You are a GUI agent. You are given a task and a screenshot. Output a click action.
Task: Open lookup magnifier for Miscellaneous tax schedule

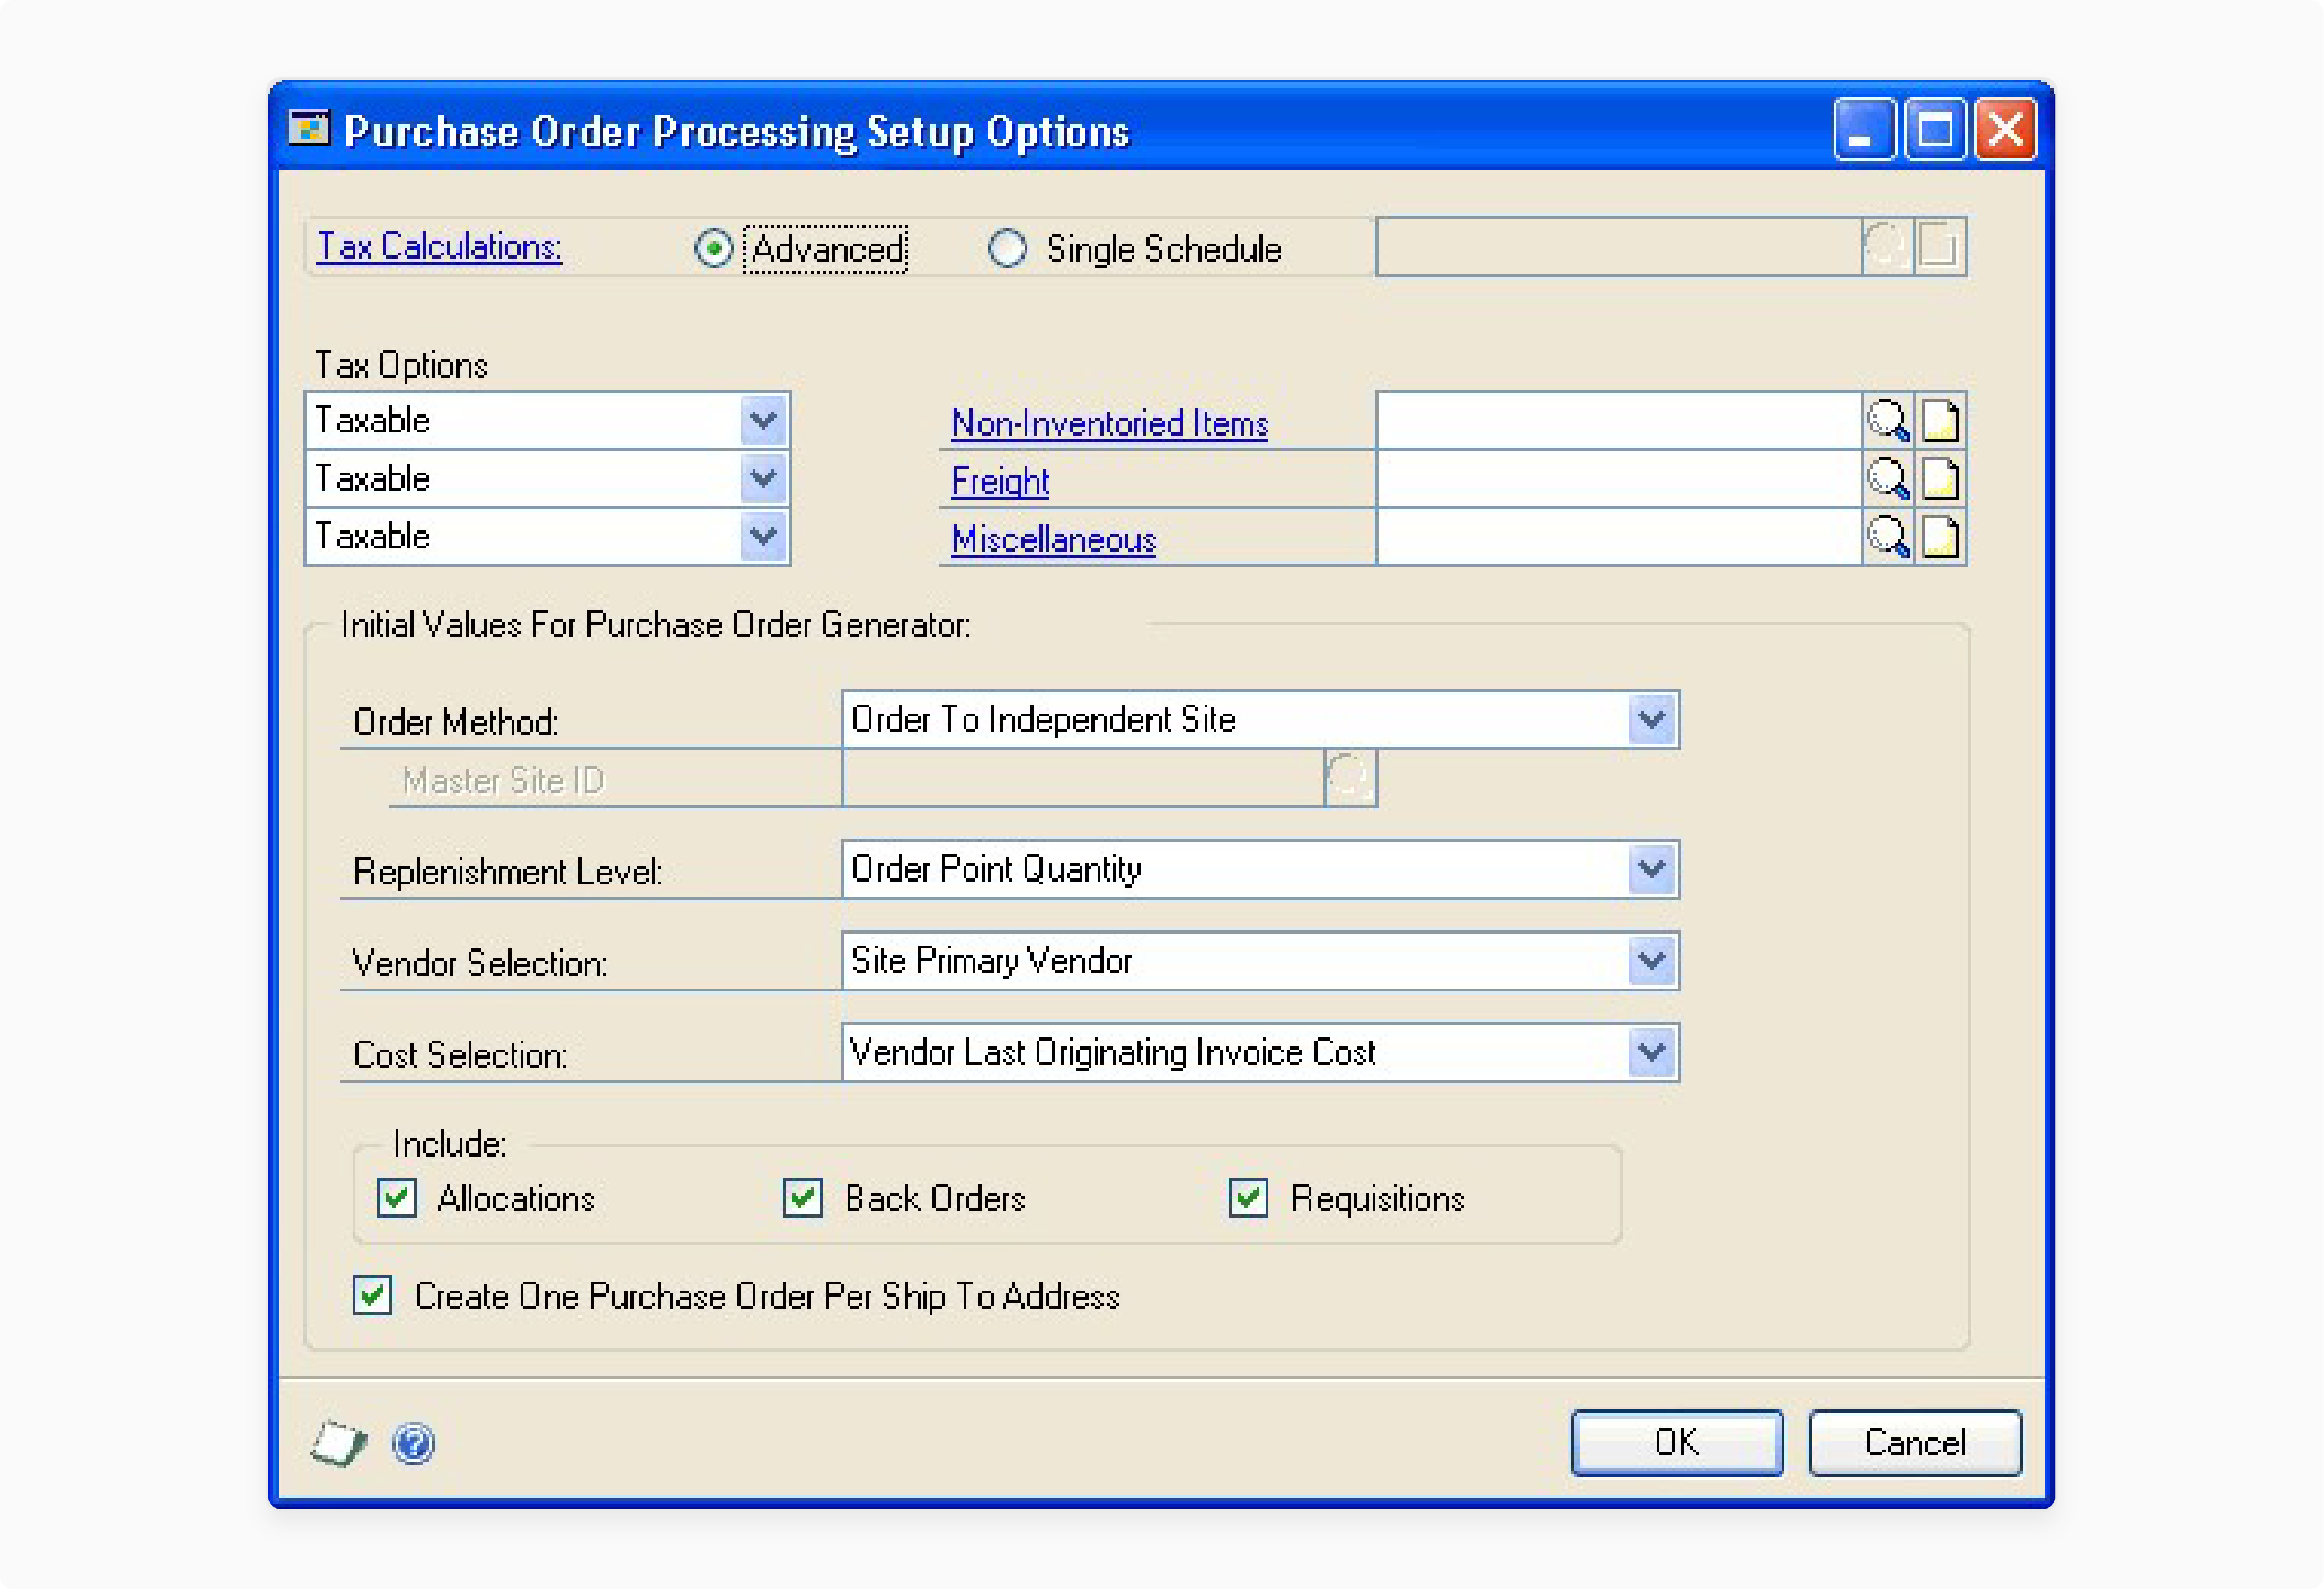click(x=1888, y=537)
